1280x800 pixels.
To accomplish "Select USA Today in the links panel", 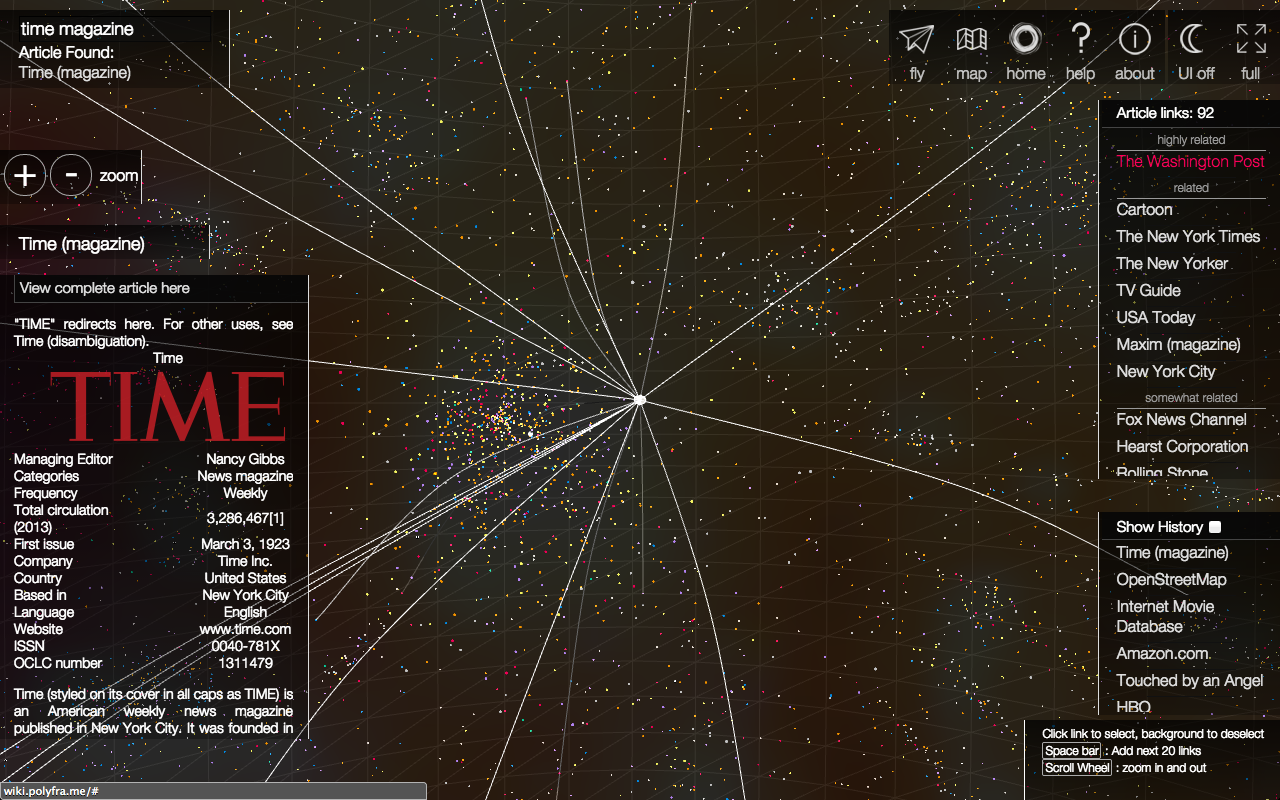I will [x=1157, y=317].
